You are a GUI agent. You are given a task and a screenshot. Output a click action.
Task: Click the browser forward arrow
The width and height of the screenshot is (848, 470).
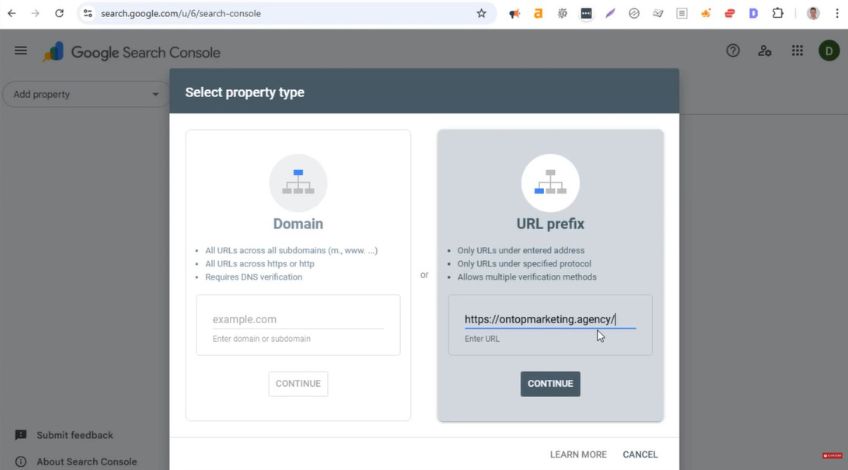click(x=35, y=14)
